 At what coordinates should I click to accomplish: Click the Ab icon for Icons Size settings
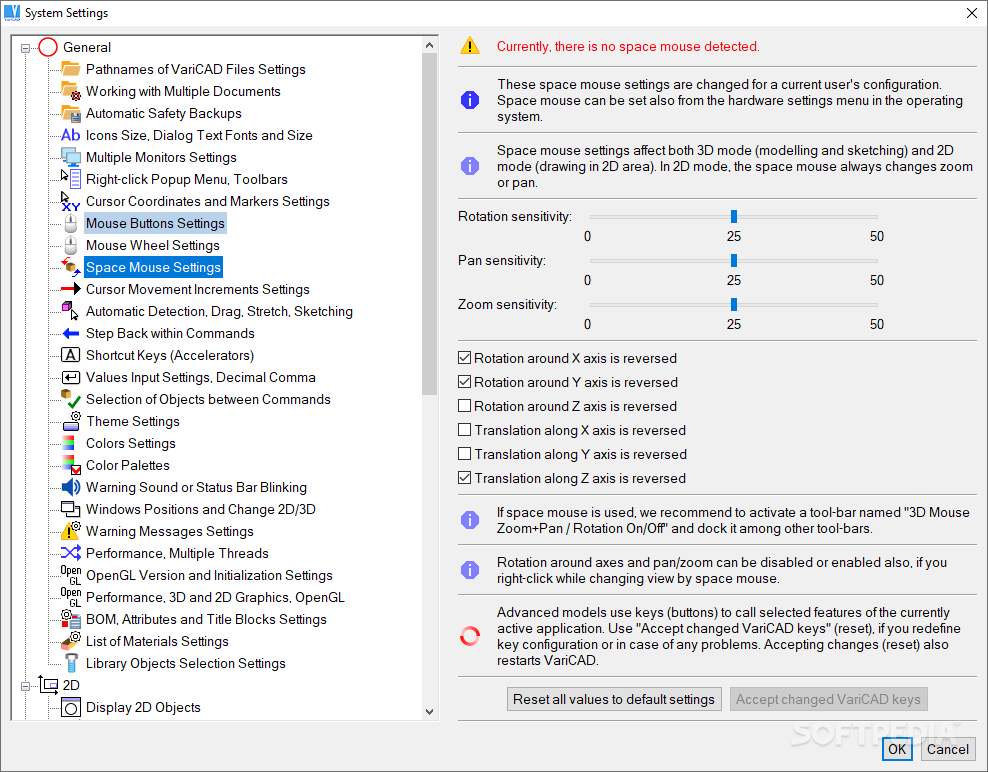pos(71,135)
